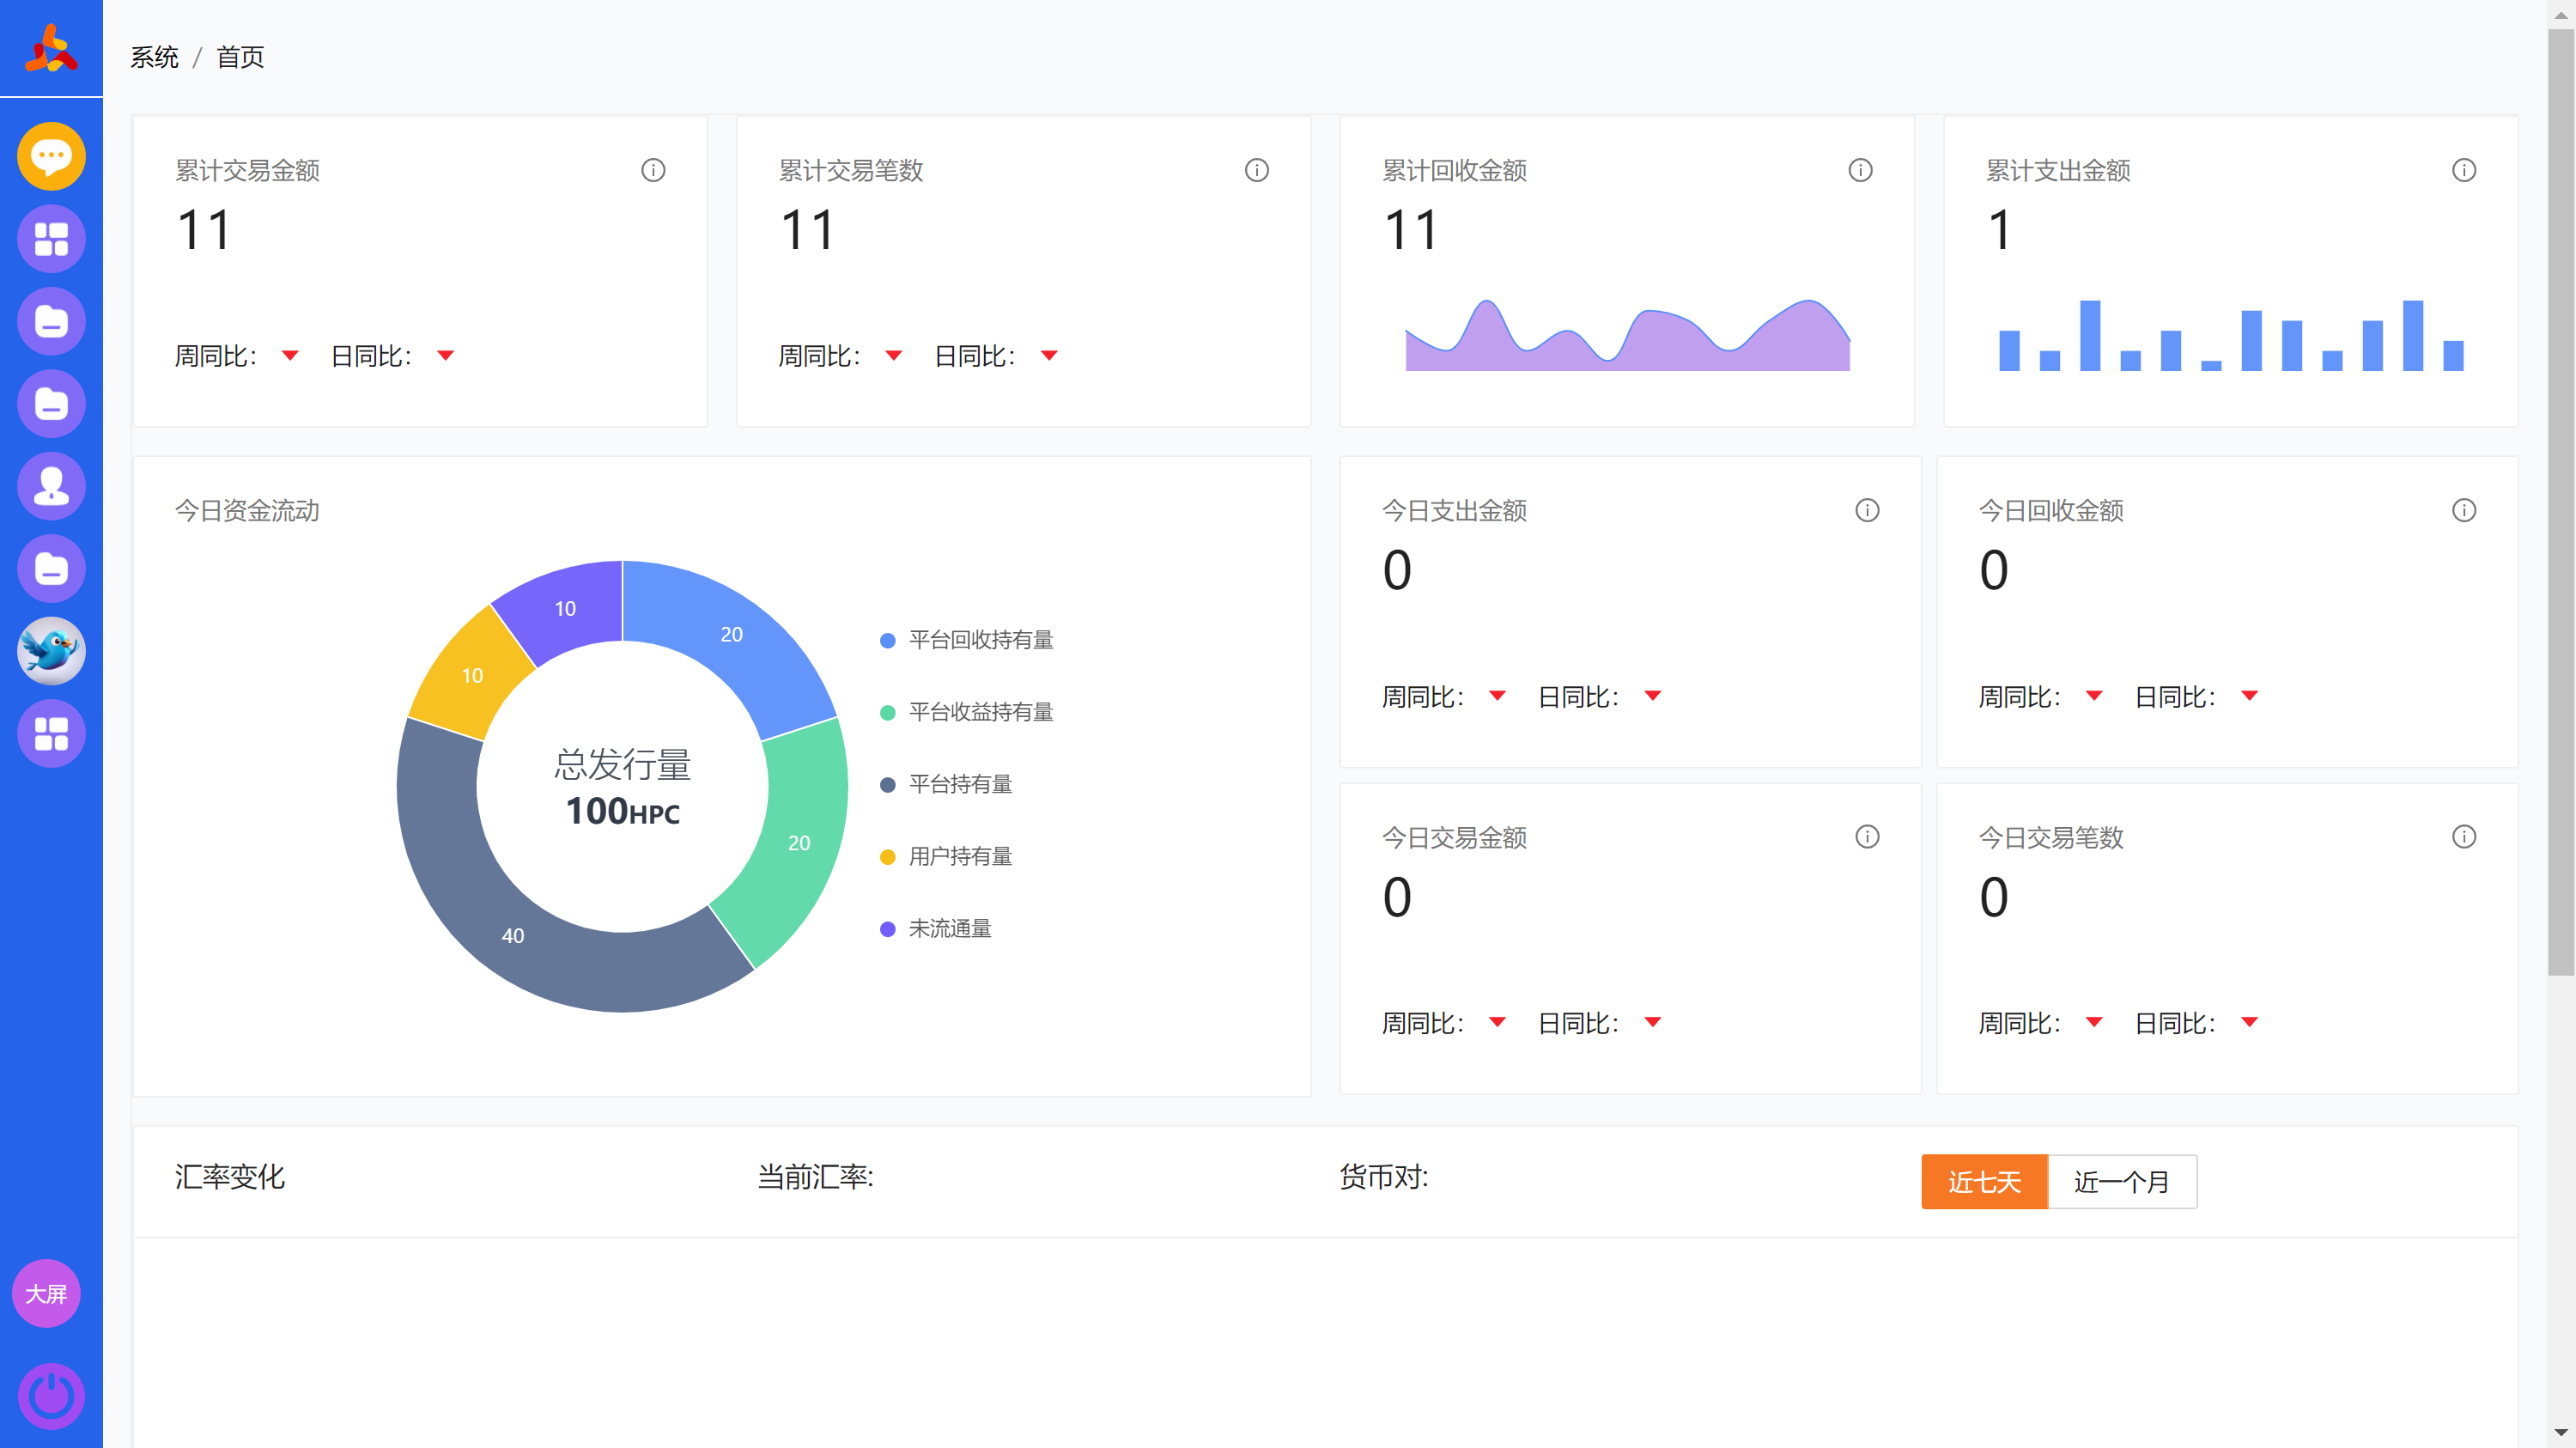Screen dimensions: 2576x1448
Task: Switch to 近一个月 range
Action: click(2122, 1181)
